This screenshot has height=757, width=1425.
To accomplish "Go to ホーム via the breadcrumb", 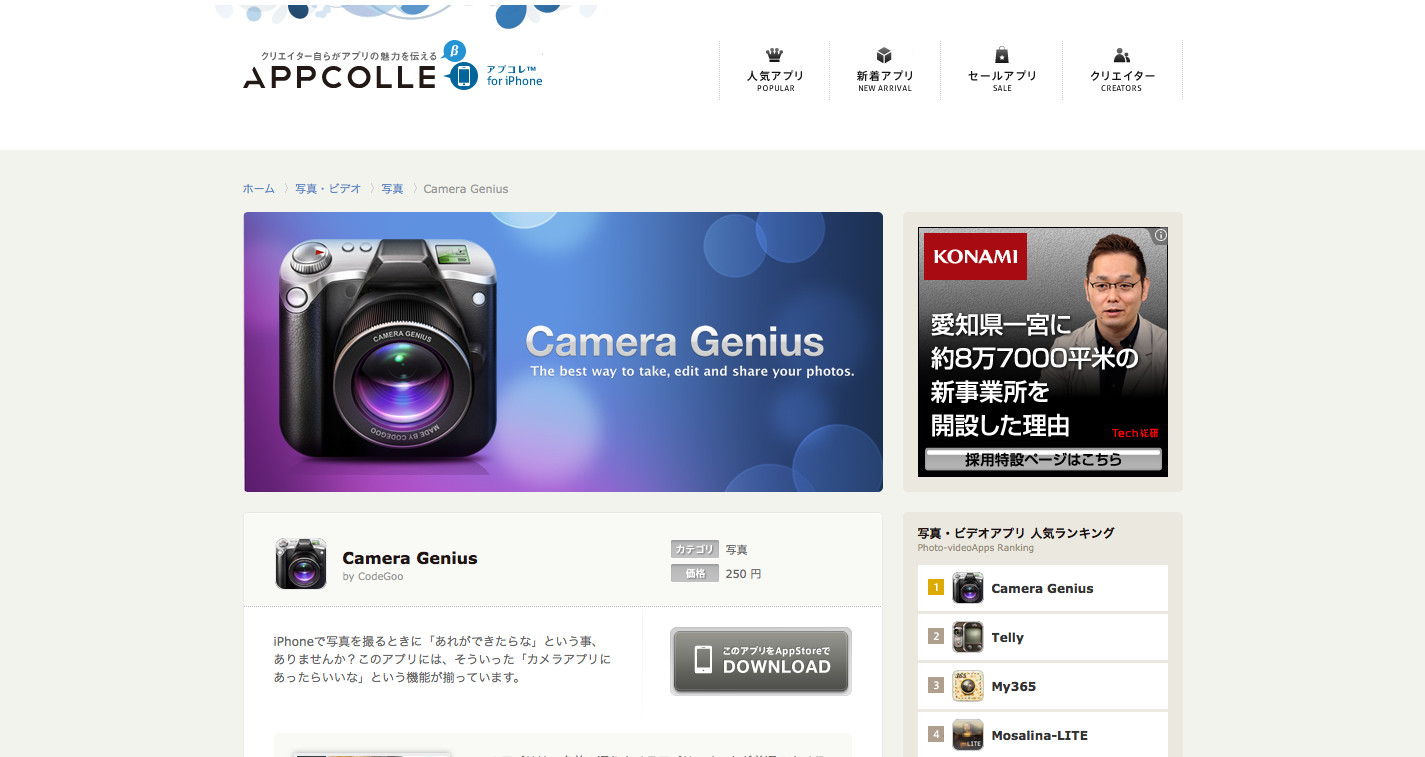I will pos(257,188).
